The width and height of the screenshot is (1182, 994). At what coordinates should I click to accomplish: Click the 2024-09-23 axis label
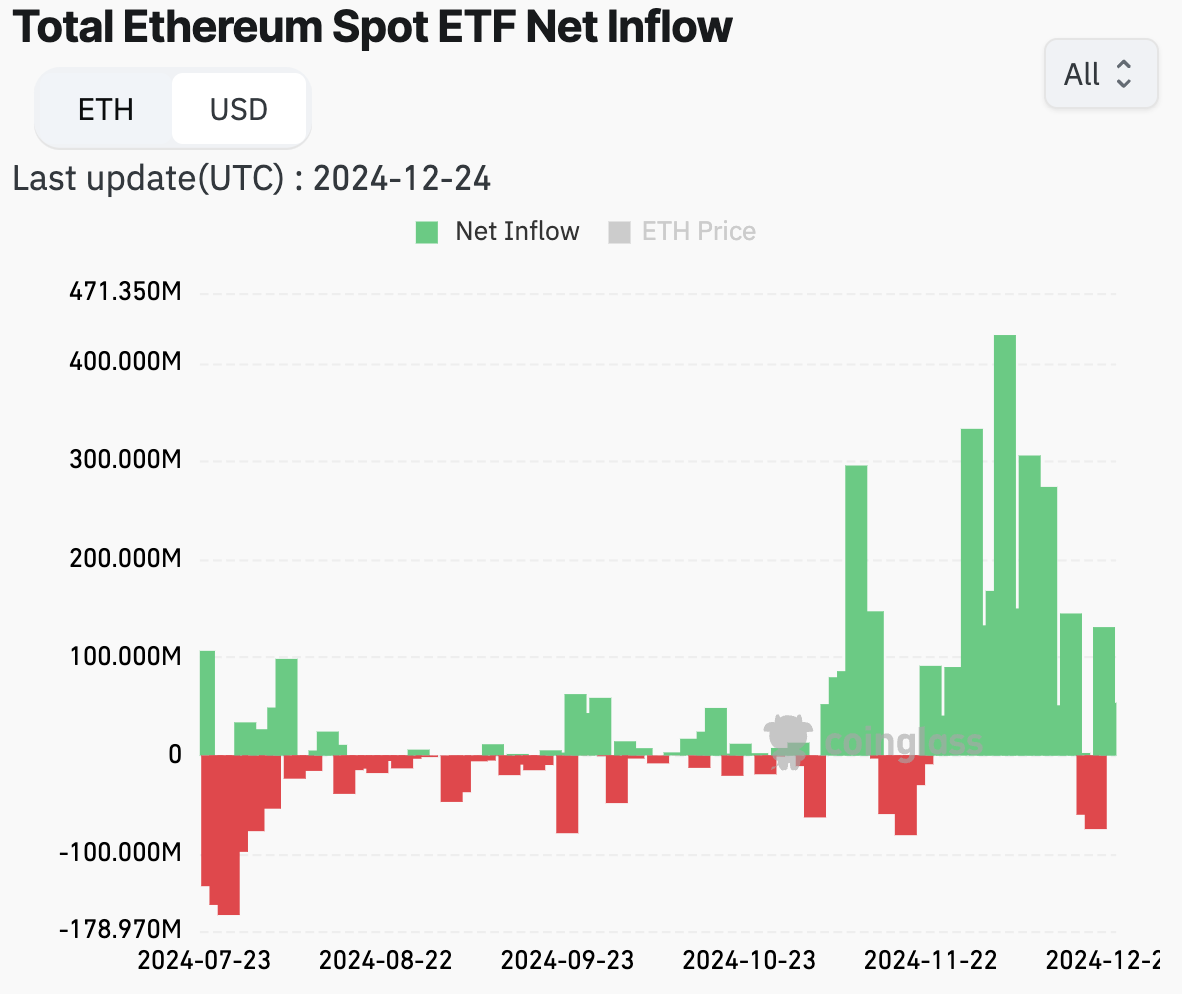(x=568, y=961)
